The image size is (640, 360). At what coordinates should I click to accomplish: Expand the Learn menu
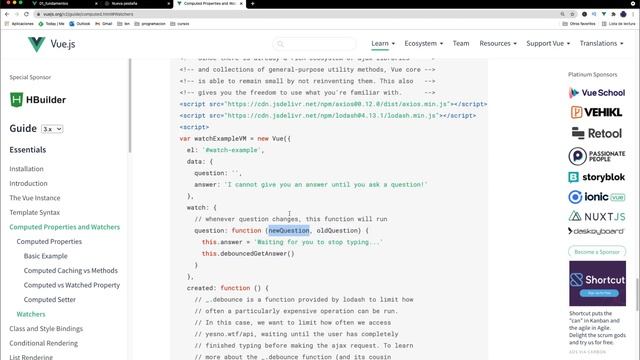(x=383, y=43)
